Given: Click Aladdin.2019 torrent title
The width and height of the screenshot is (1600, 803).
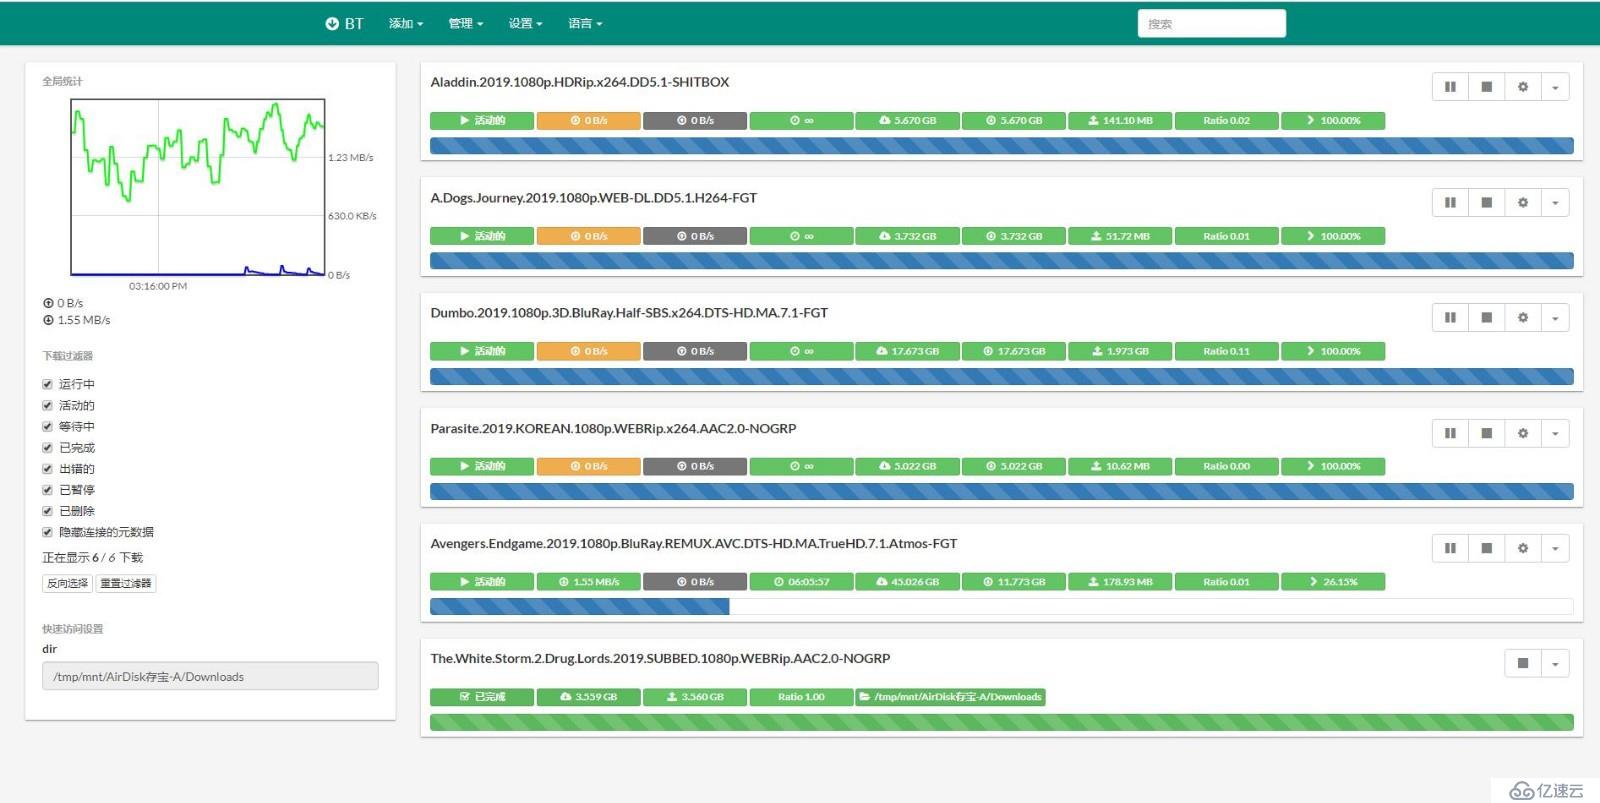Looking at the screenshot, I should [580, 82].
